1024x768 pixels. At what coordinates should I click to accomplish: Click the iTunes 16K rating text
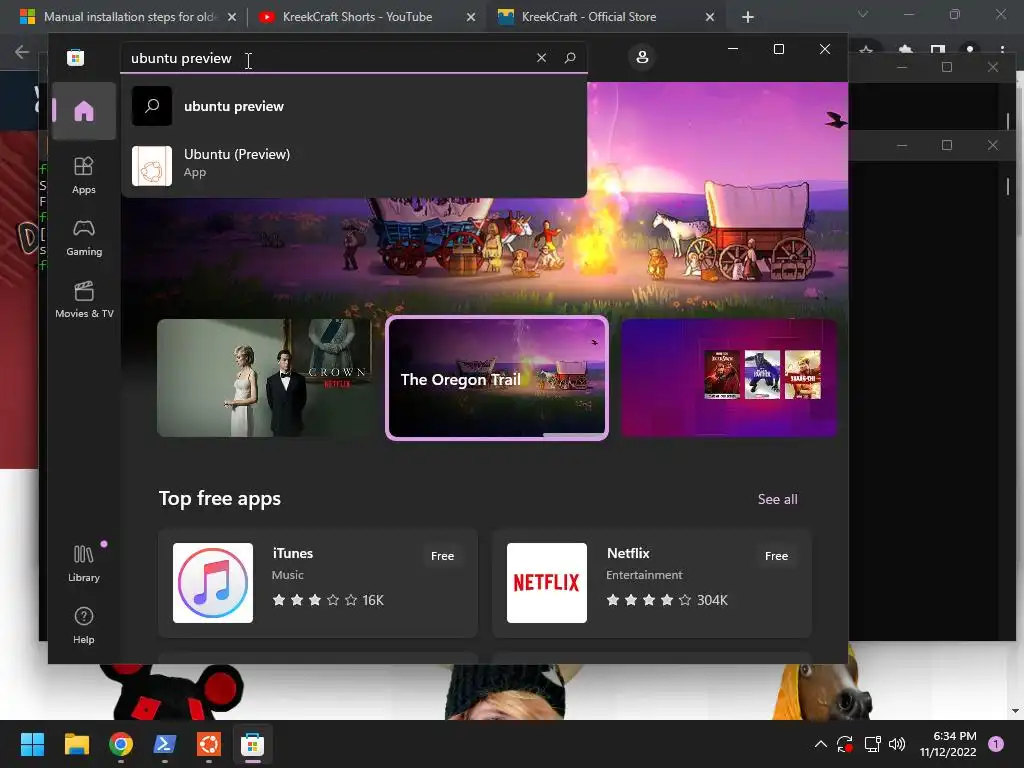373,600
